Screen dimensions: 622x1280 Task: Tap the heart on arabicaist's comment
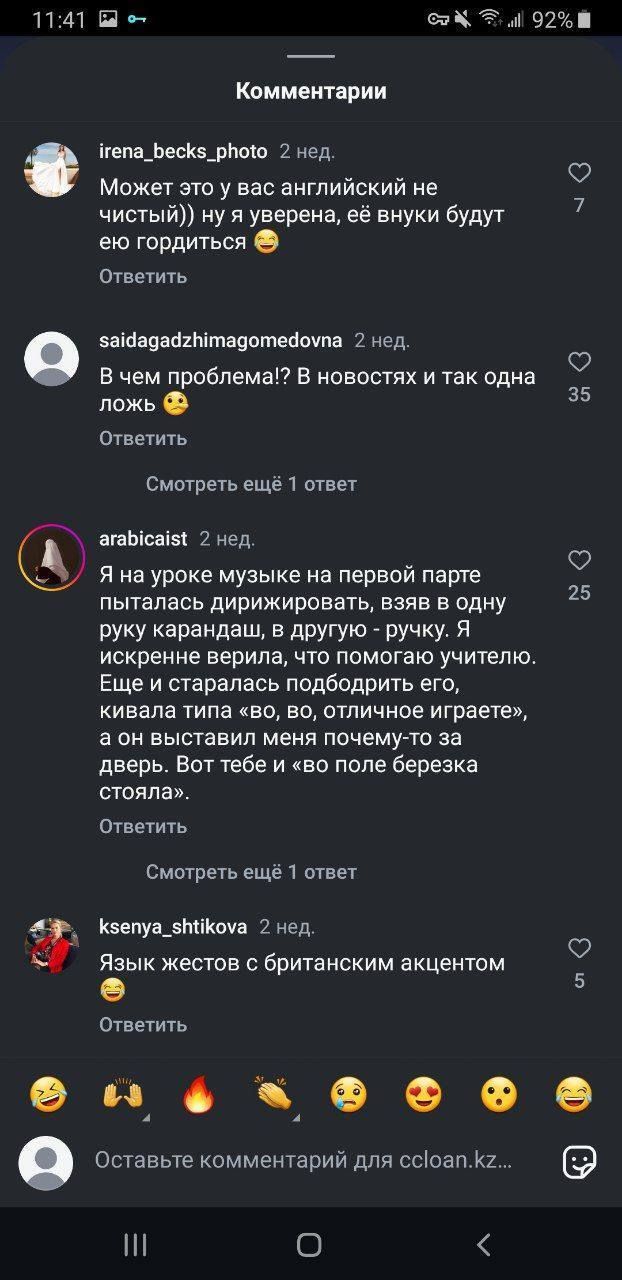click(x=579, y=560)
